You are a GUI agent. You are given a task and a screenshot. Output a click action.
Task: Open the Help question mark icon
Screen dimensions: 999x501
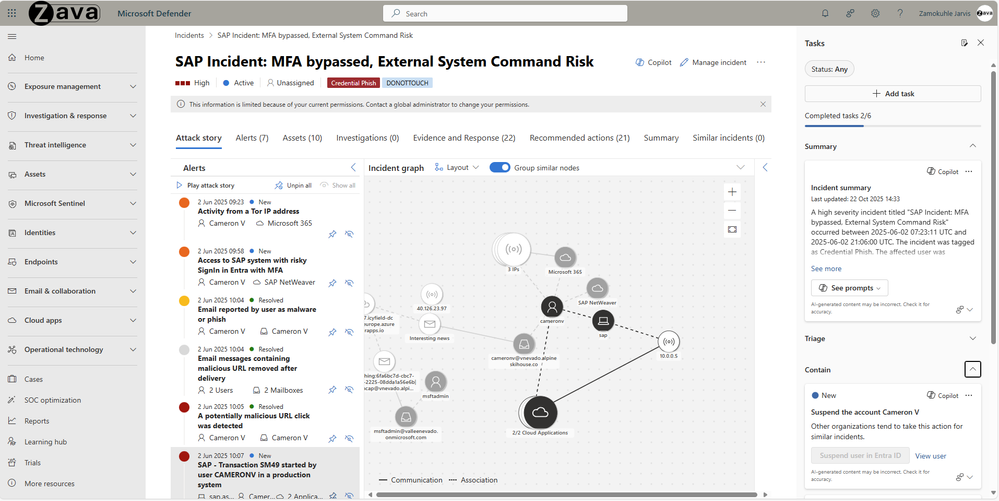tap(900, 13)
